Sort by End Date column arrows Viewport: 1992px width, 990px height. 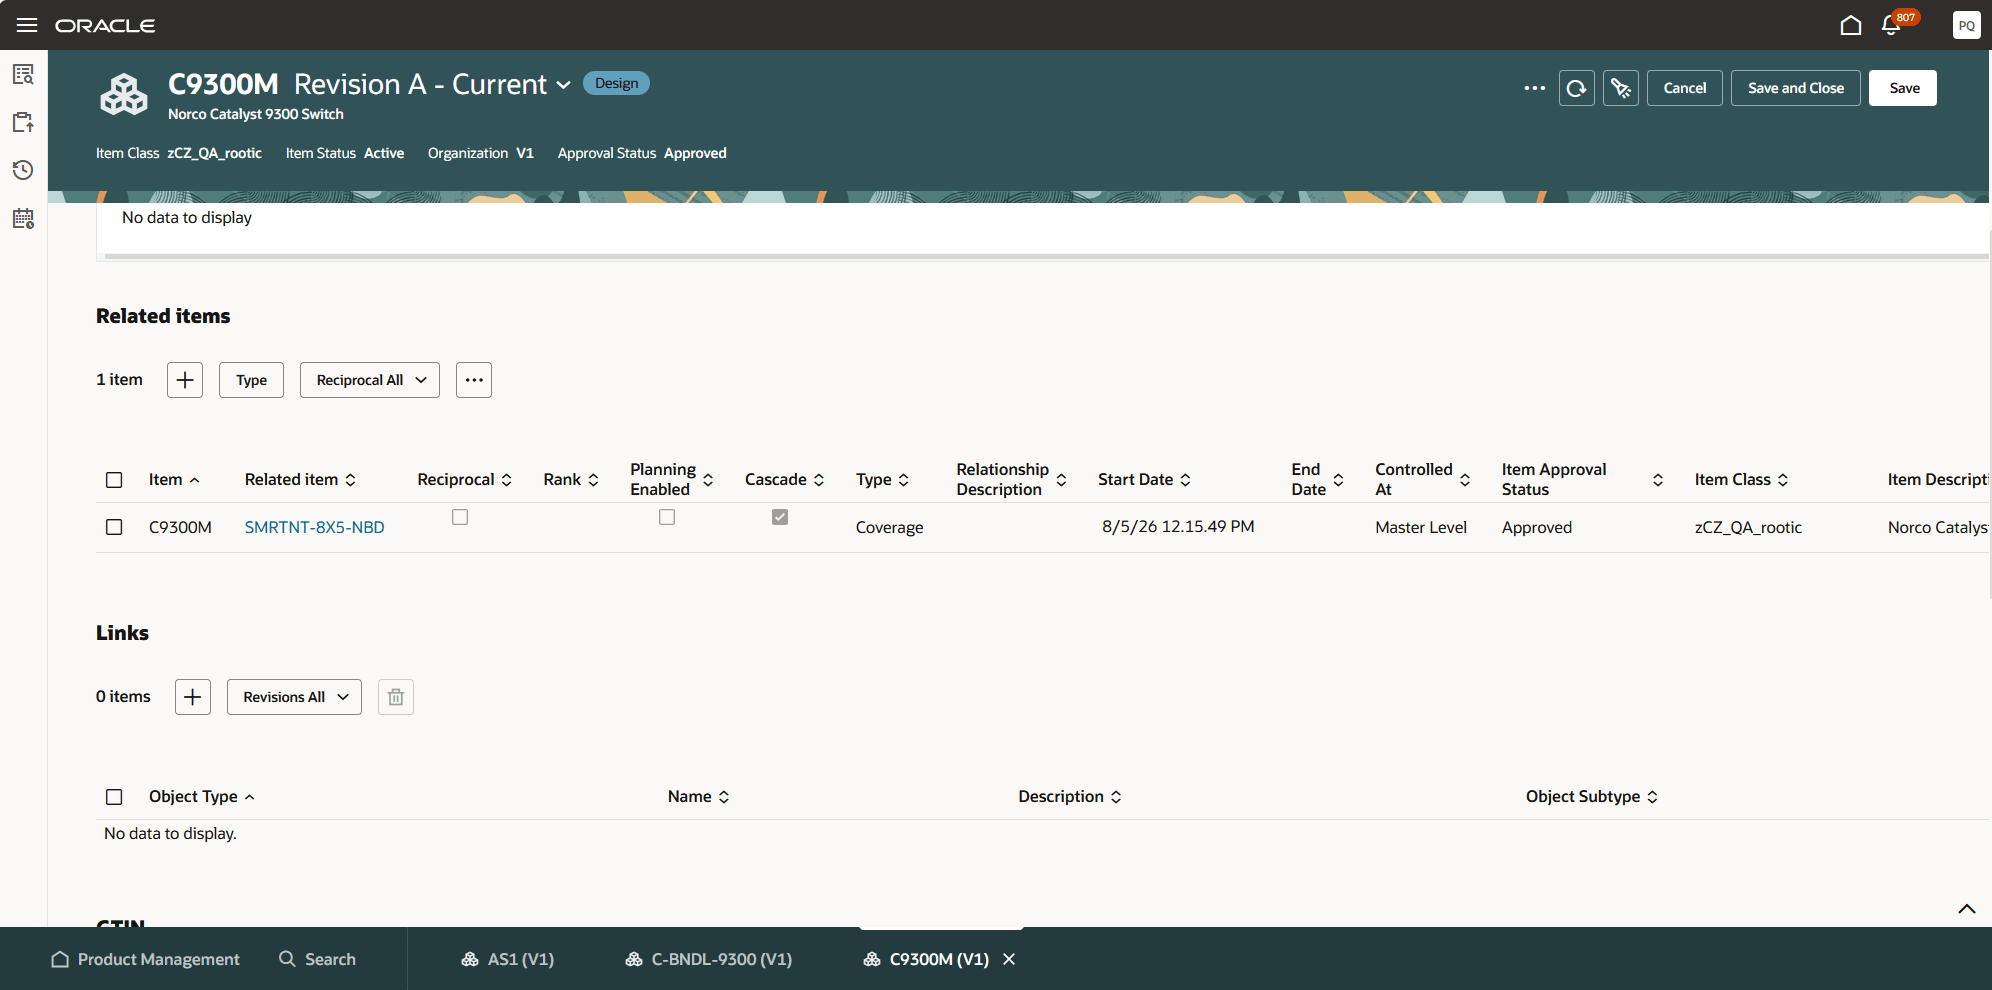(x=1338, y=480)
